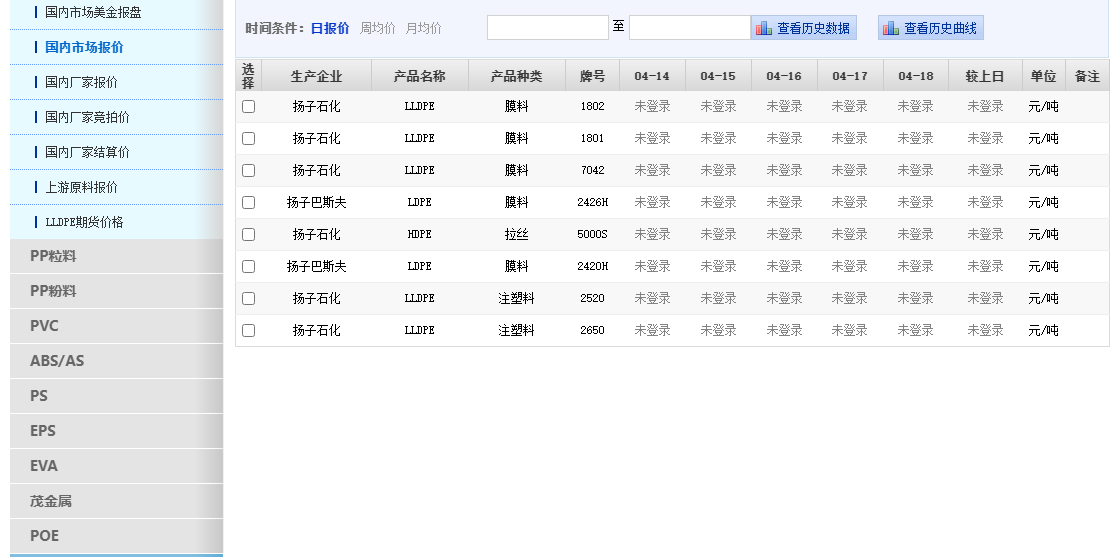This screenshot has height=557, width=1116.
Task: Open 国内厂家竞拍价 sidebar item
Action: [87, 117]
